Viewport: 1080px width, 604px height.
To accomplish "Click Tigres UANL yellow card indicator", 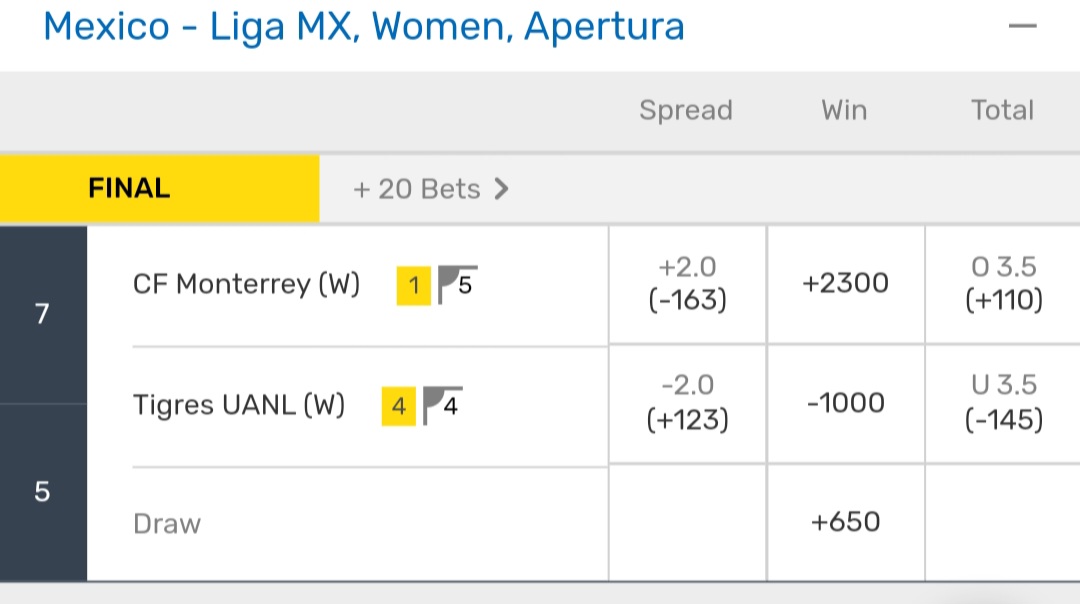I will pos(398,407).
